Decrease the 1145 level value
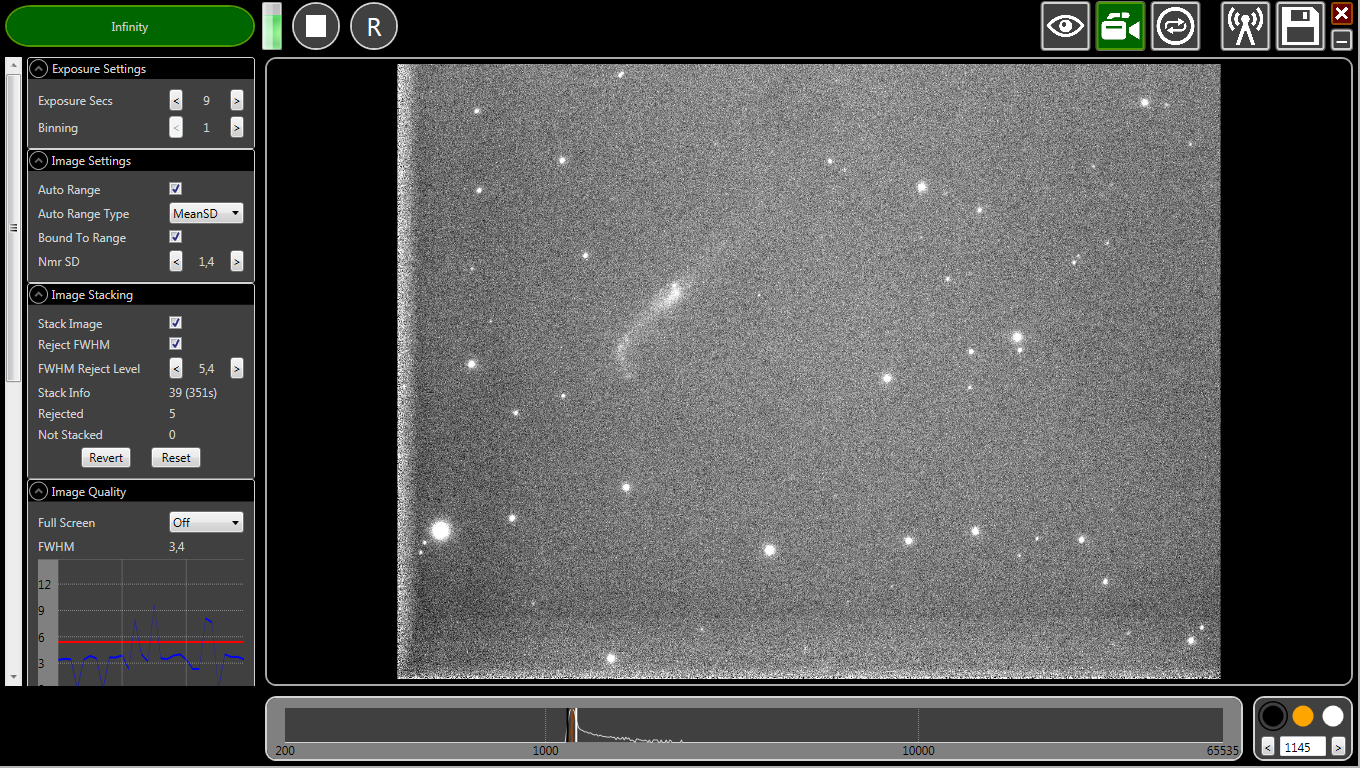 pyautogui.click(x=1268, y=747)
